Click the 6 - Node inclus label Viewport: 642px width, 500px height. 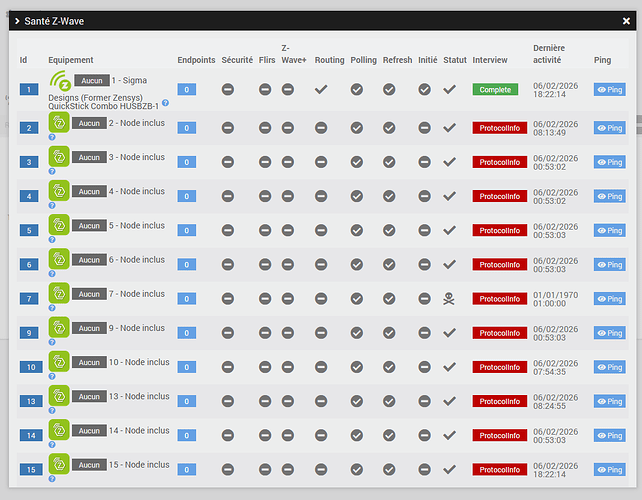[137, 260]
